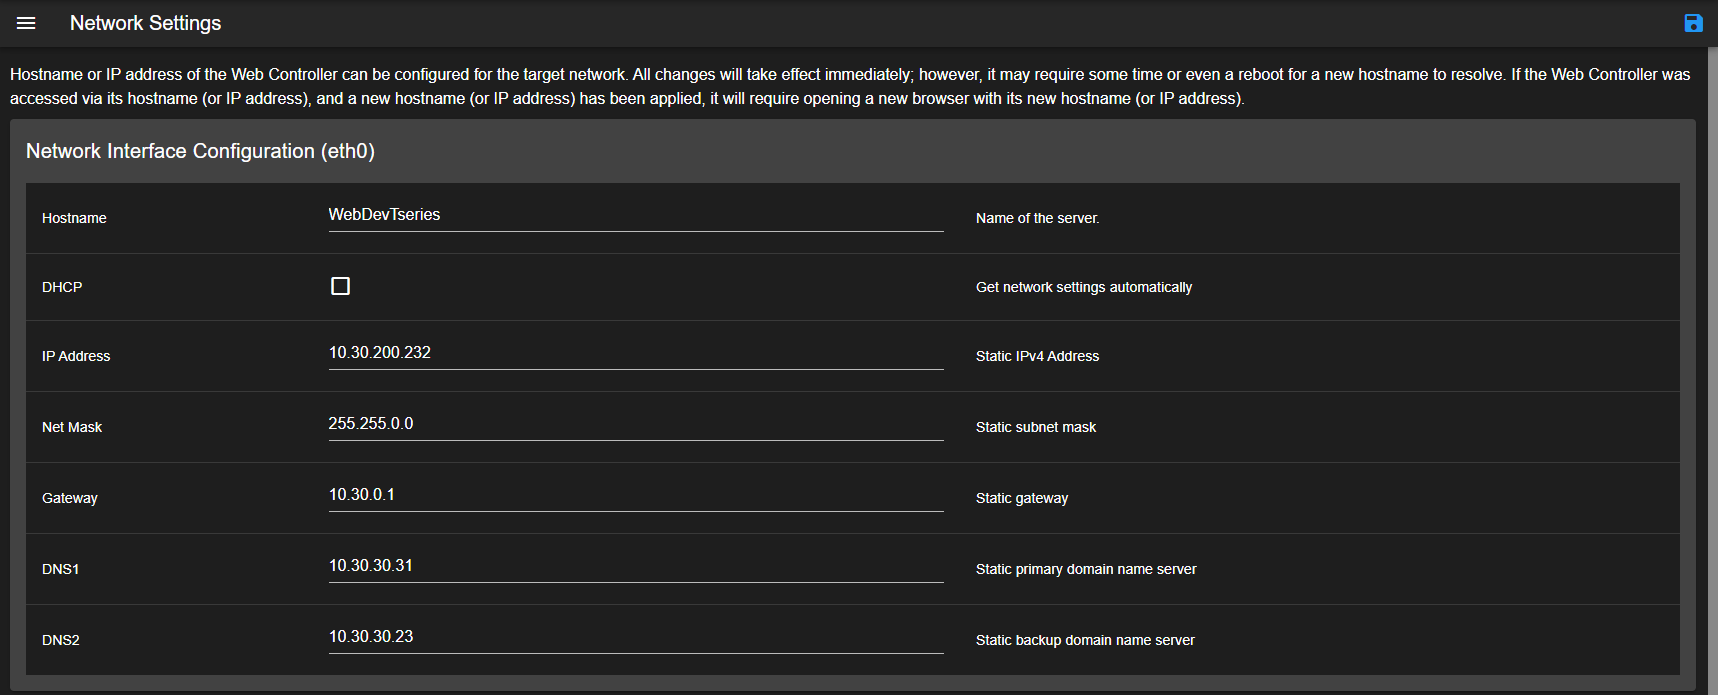Click the 'Hostname' row label
1718x695 pixels.
click(74, 218)
